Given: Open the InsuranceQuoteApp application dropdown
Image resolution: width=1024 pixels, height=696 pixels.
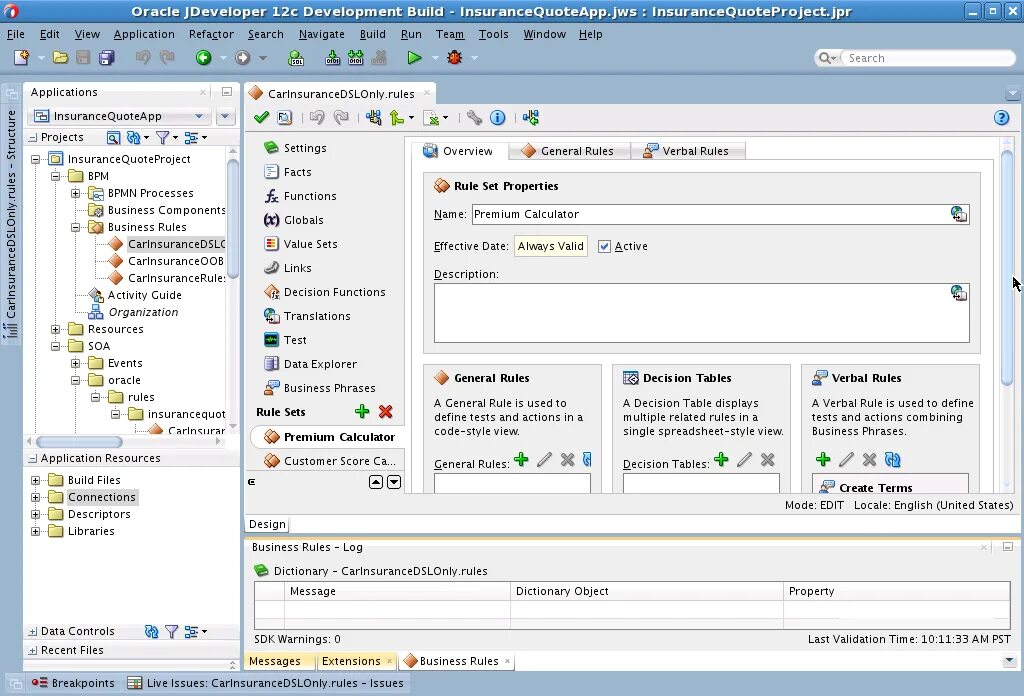Looking at the screenshot, I should pos(199,116).
